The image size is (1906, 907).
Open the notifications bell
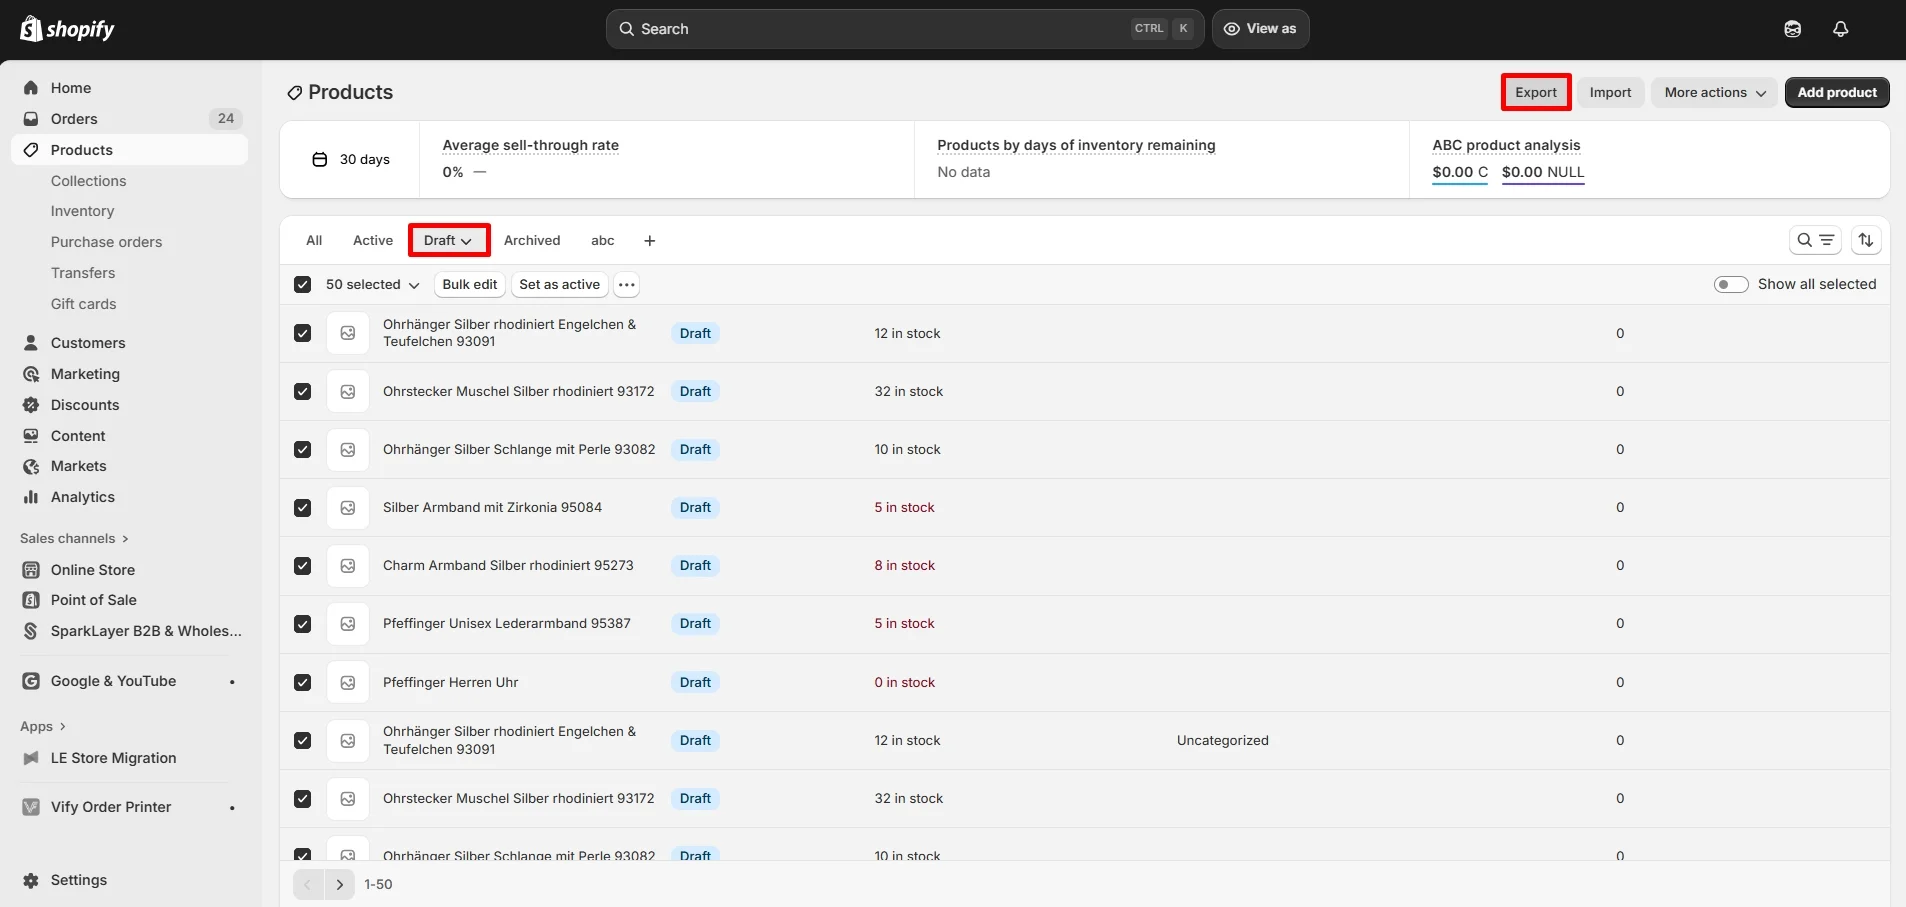pos(1839,28)
